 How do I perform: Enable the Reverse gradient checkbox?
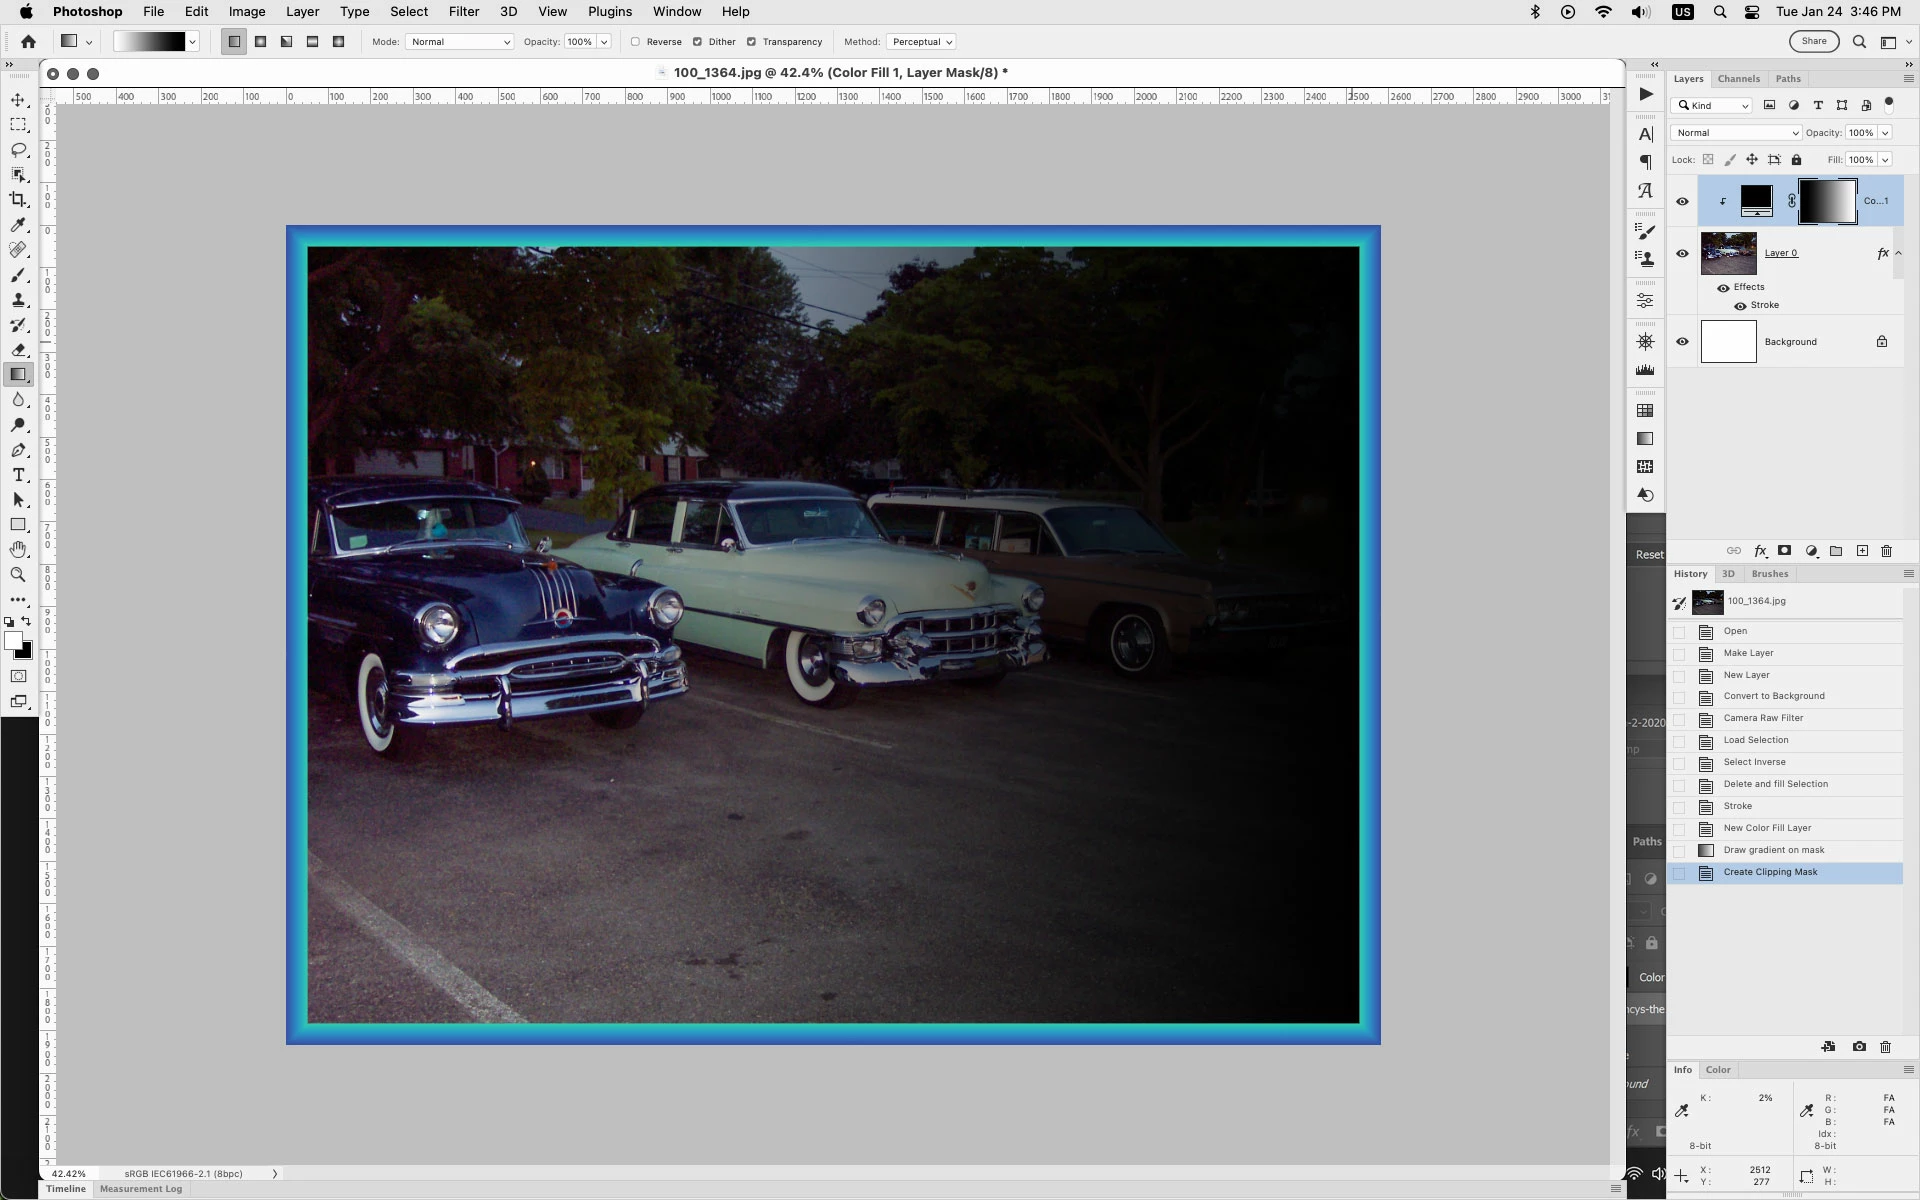click(635, 42)
